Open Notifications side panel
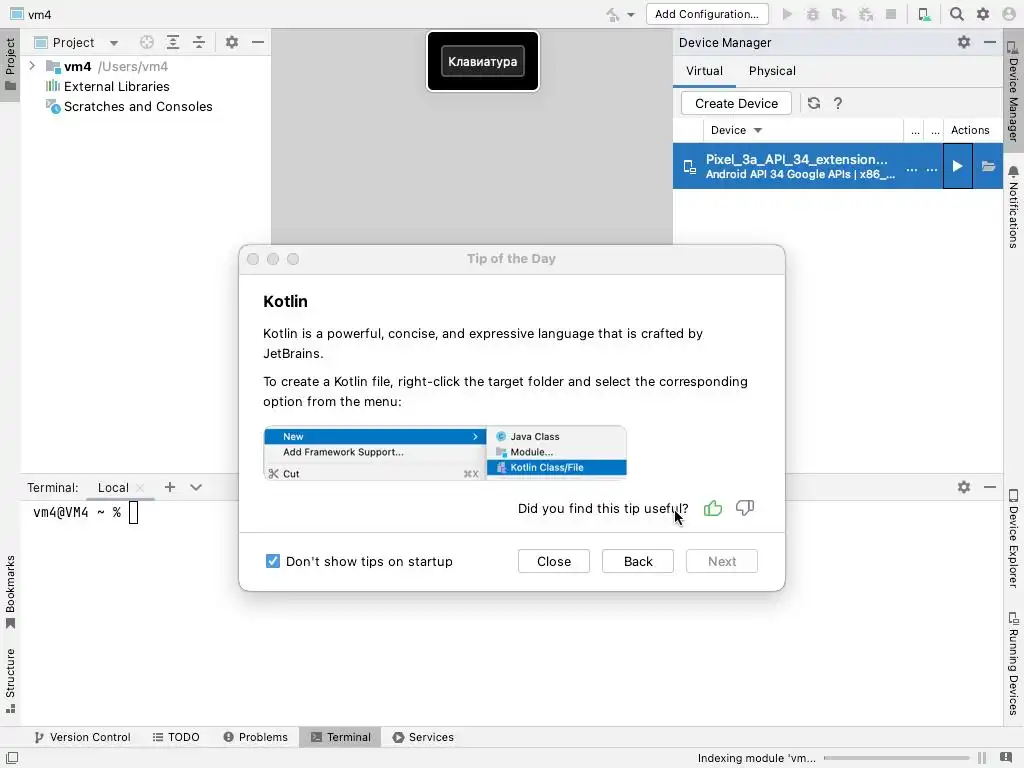 pos(1013,207)
